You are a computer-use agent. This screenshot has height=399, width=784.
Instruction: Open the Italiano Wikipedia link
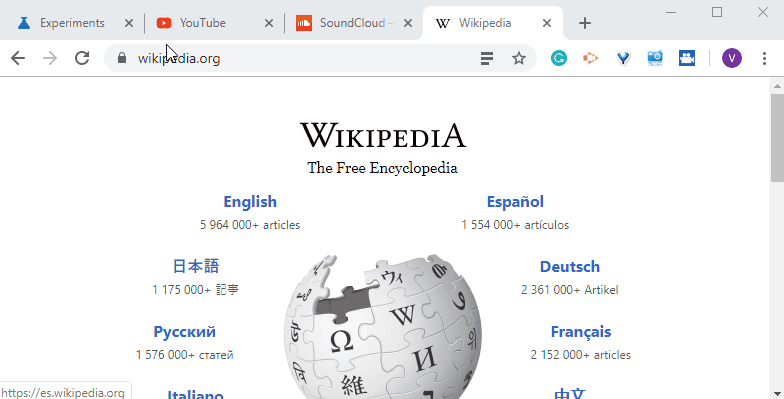196,394
